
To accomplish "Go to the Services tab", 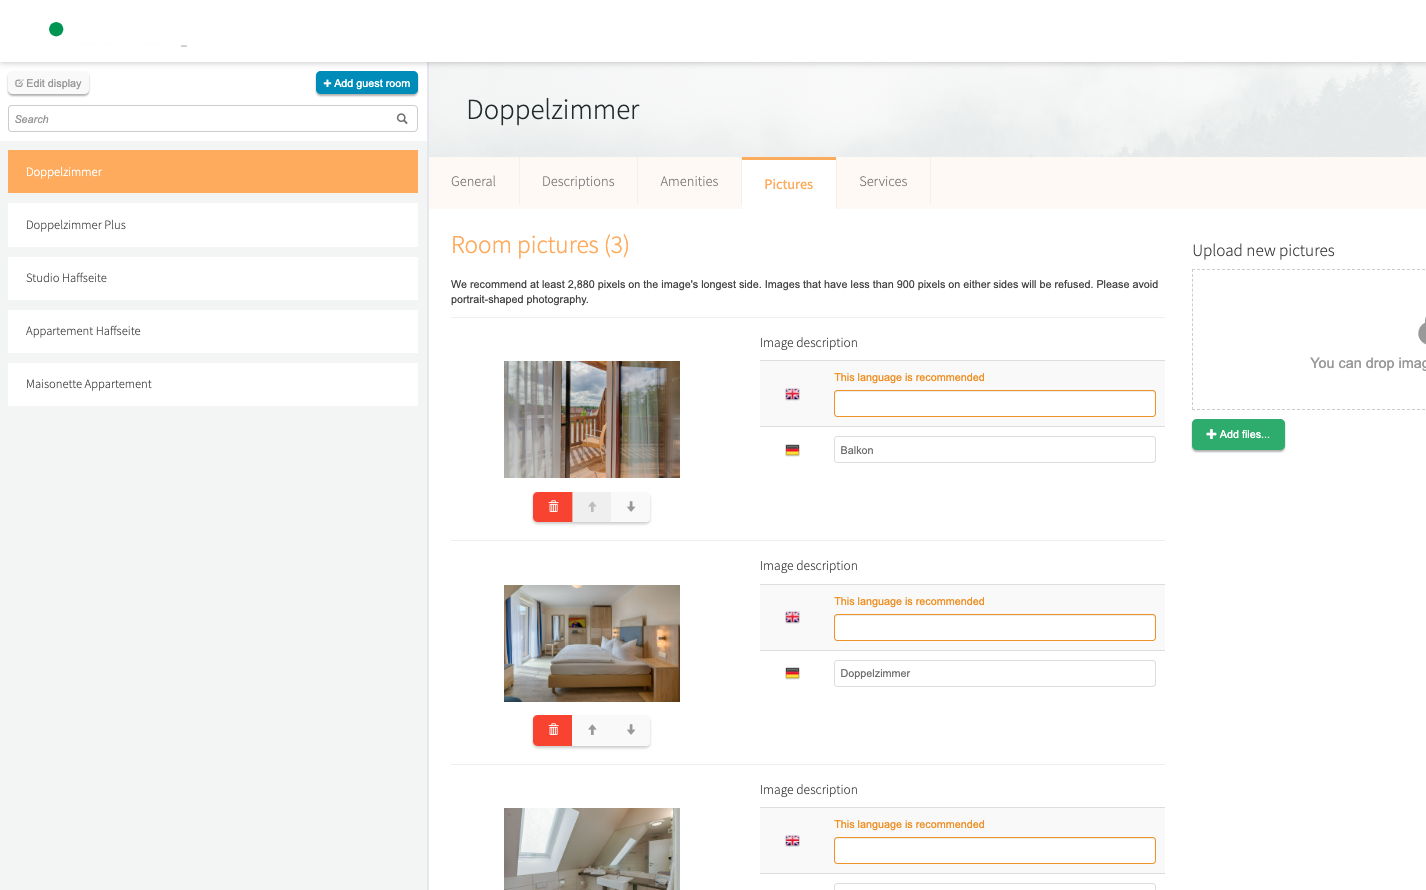I will [x=883, y=182].
